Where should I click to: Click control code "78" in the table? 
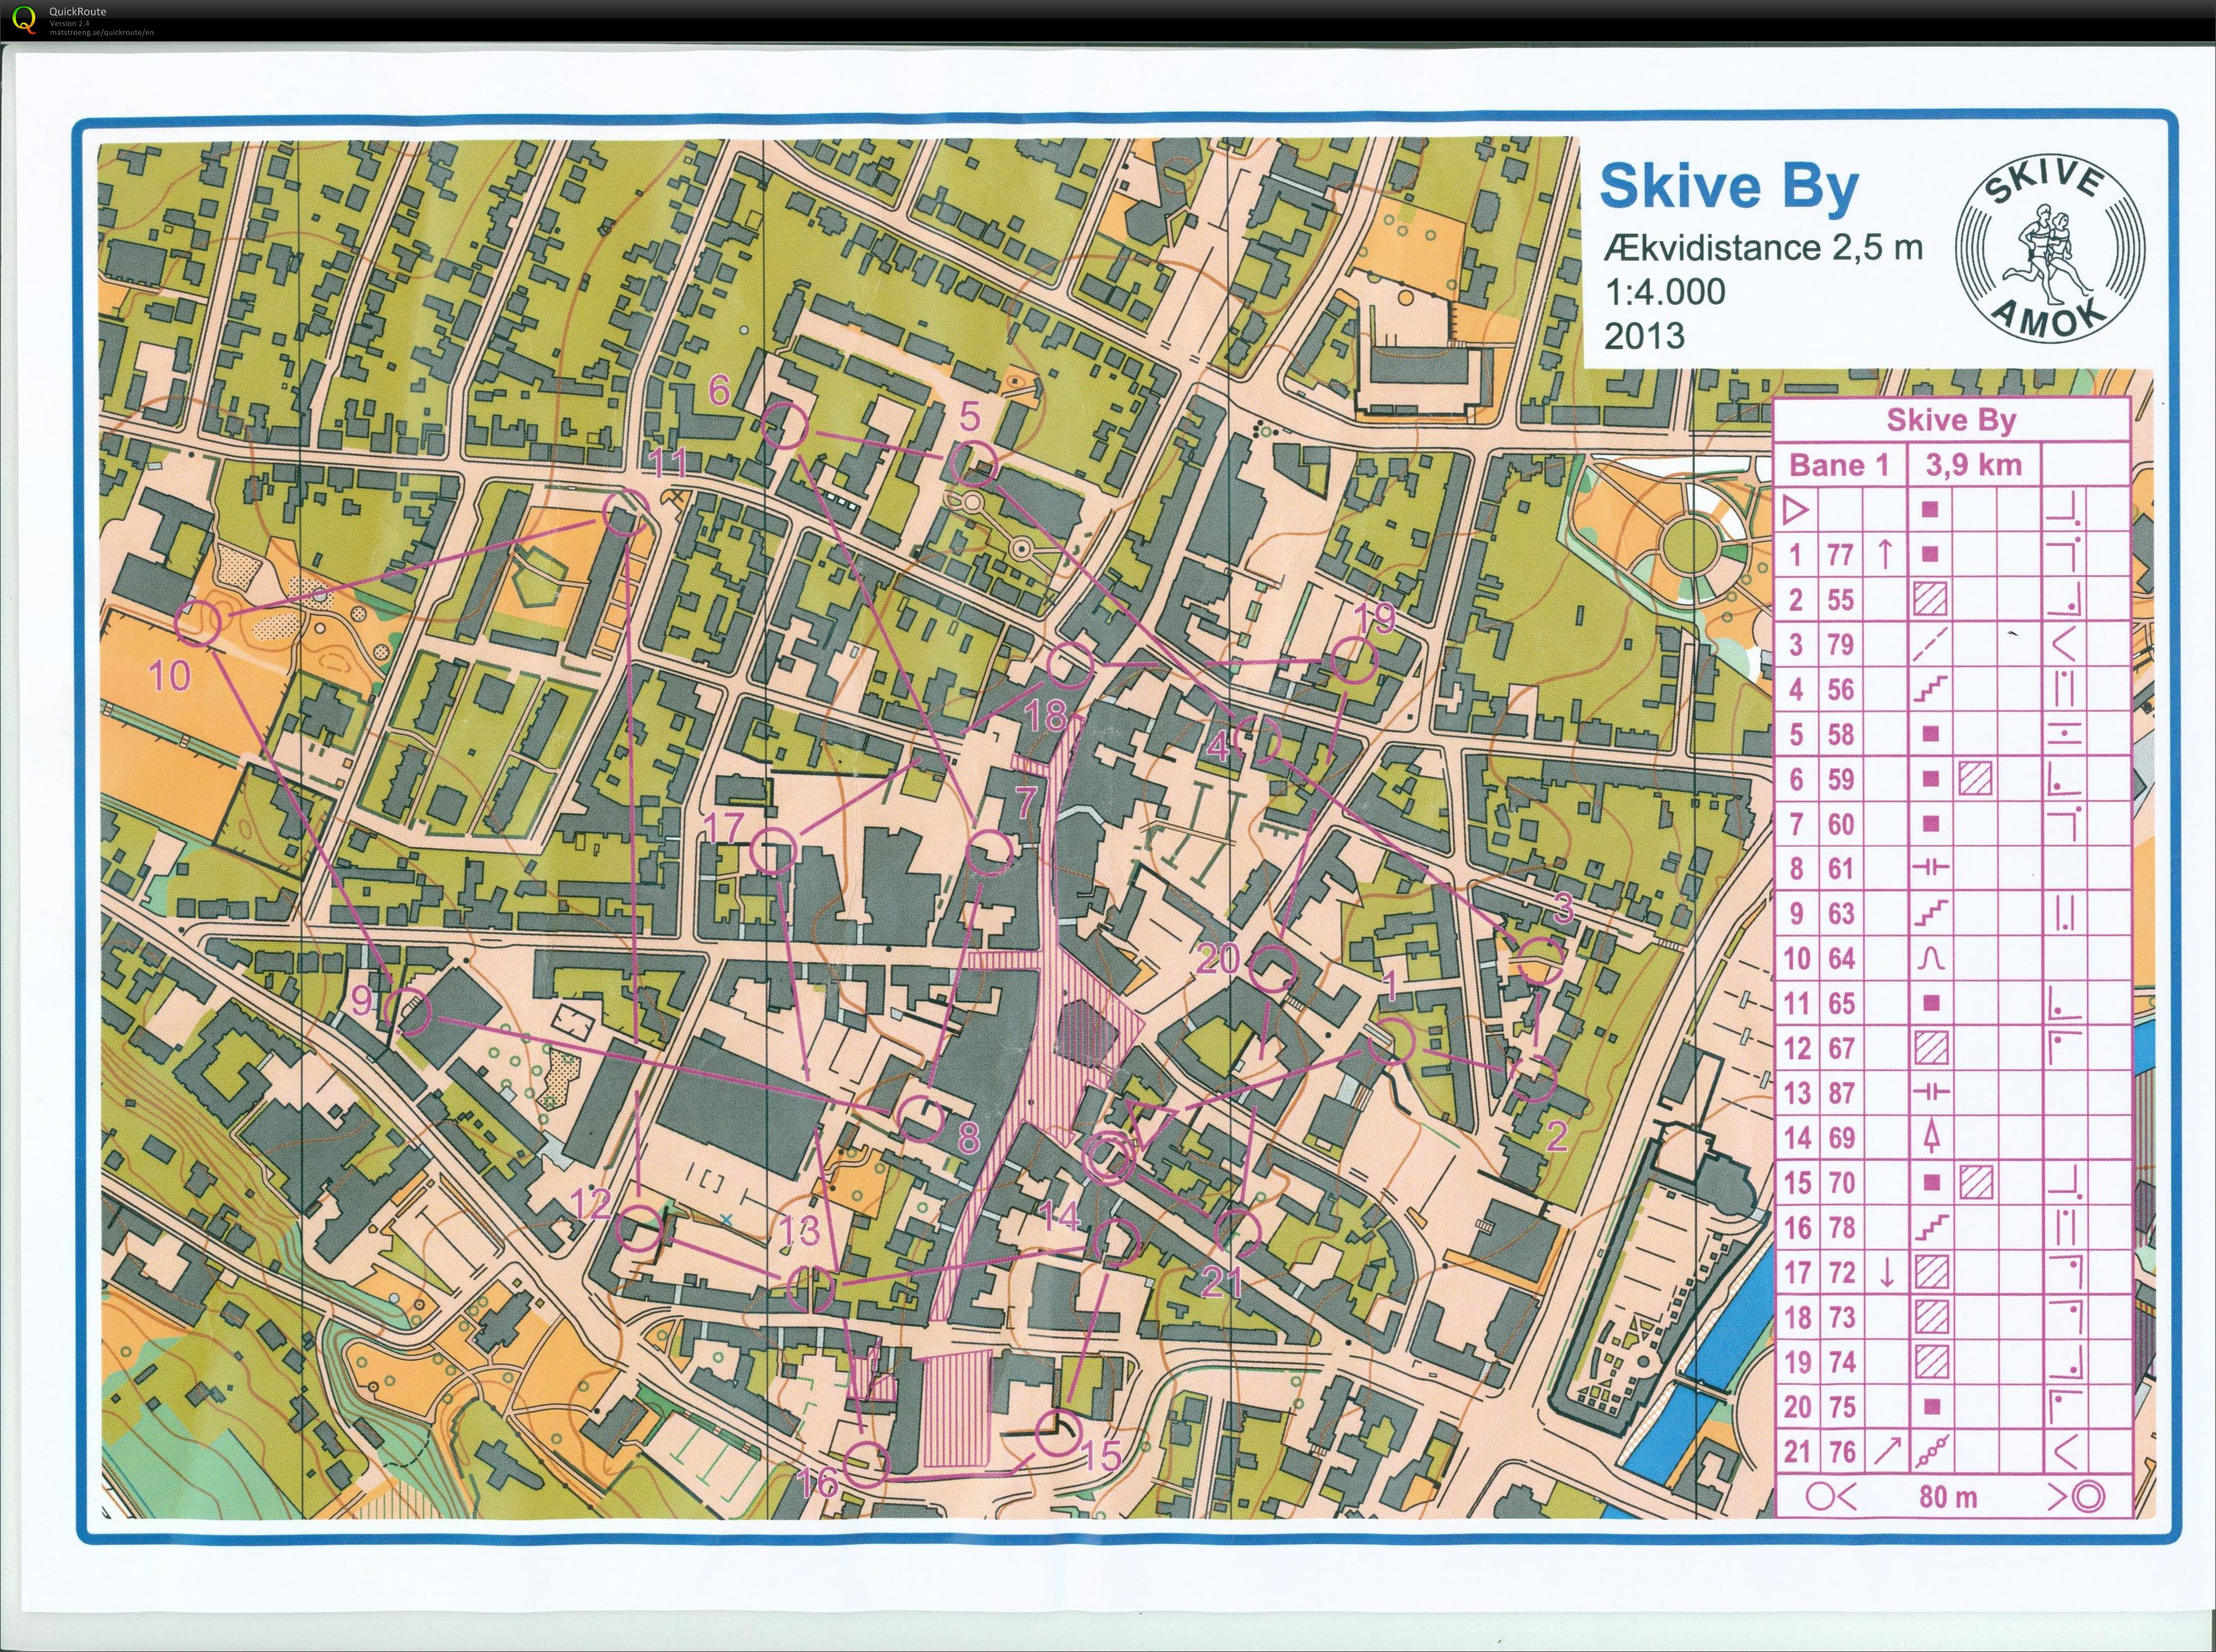(1840, 1227)
